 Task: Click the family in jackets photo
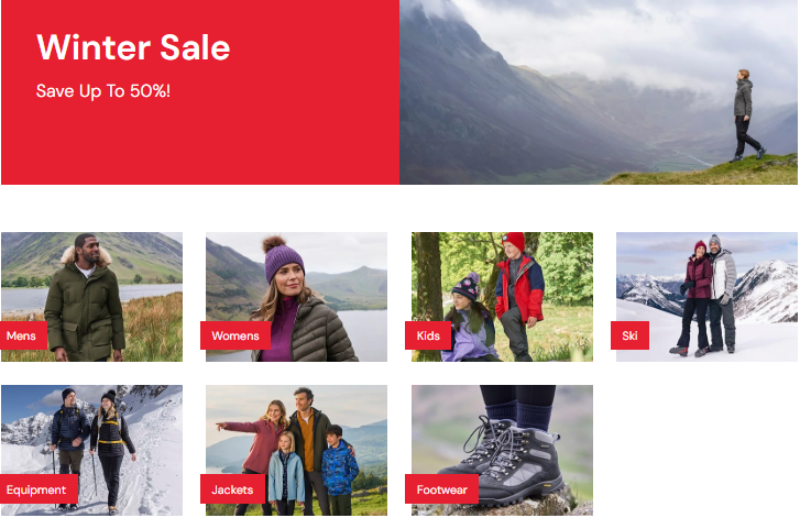point(296,450)
